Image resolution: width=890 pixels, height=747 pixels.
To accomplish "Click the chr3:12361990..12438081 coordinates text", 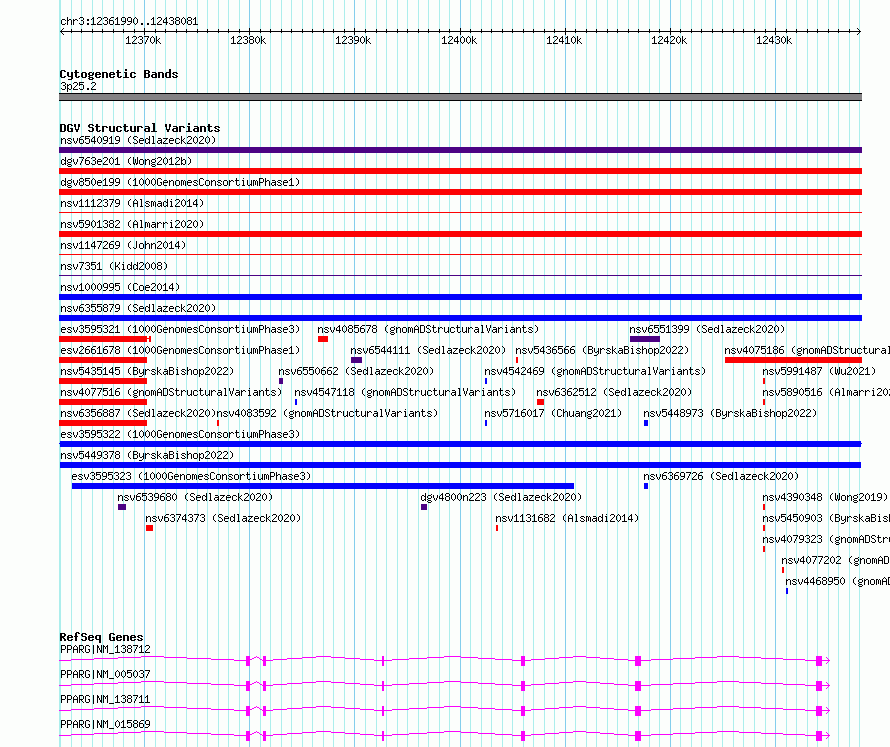I will pos(129,22).
